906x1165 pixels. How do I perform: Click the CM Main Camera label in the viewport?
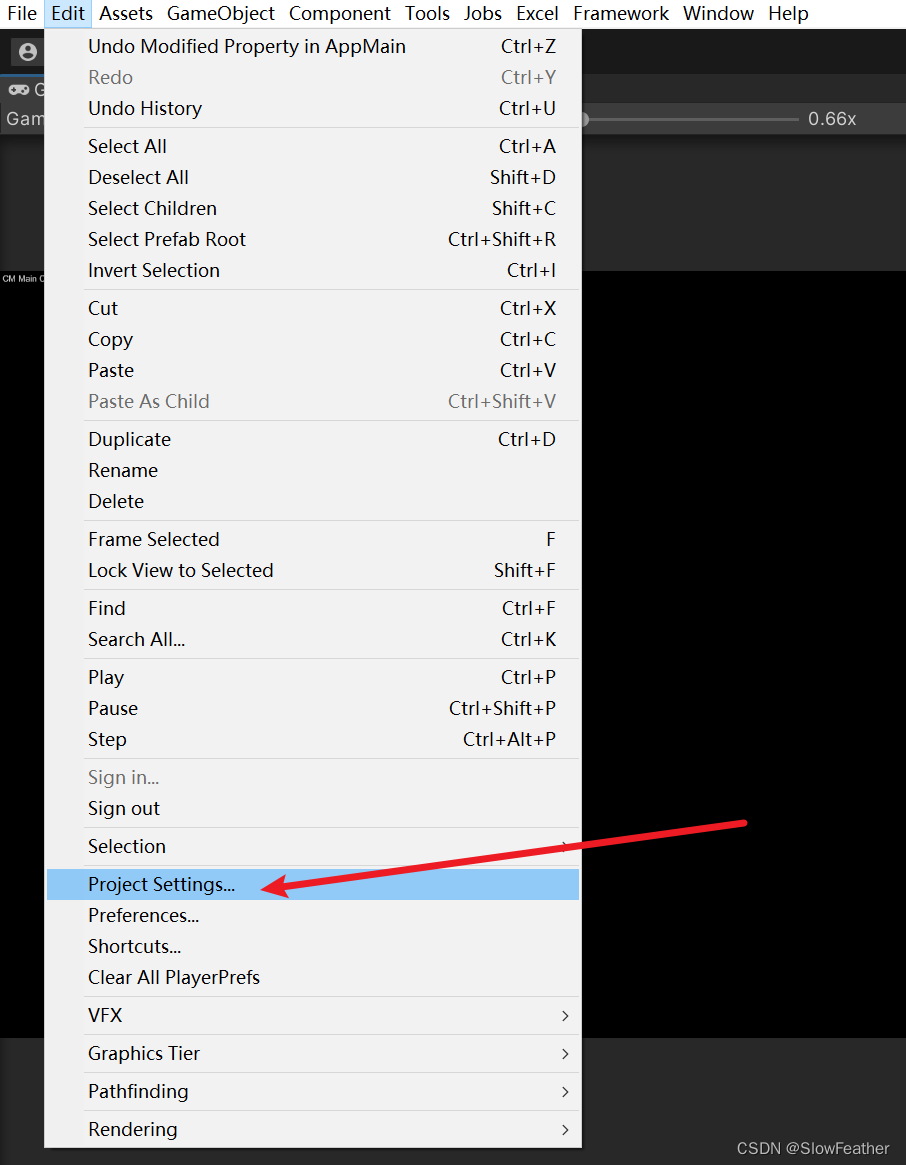(x=24, y=279)
